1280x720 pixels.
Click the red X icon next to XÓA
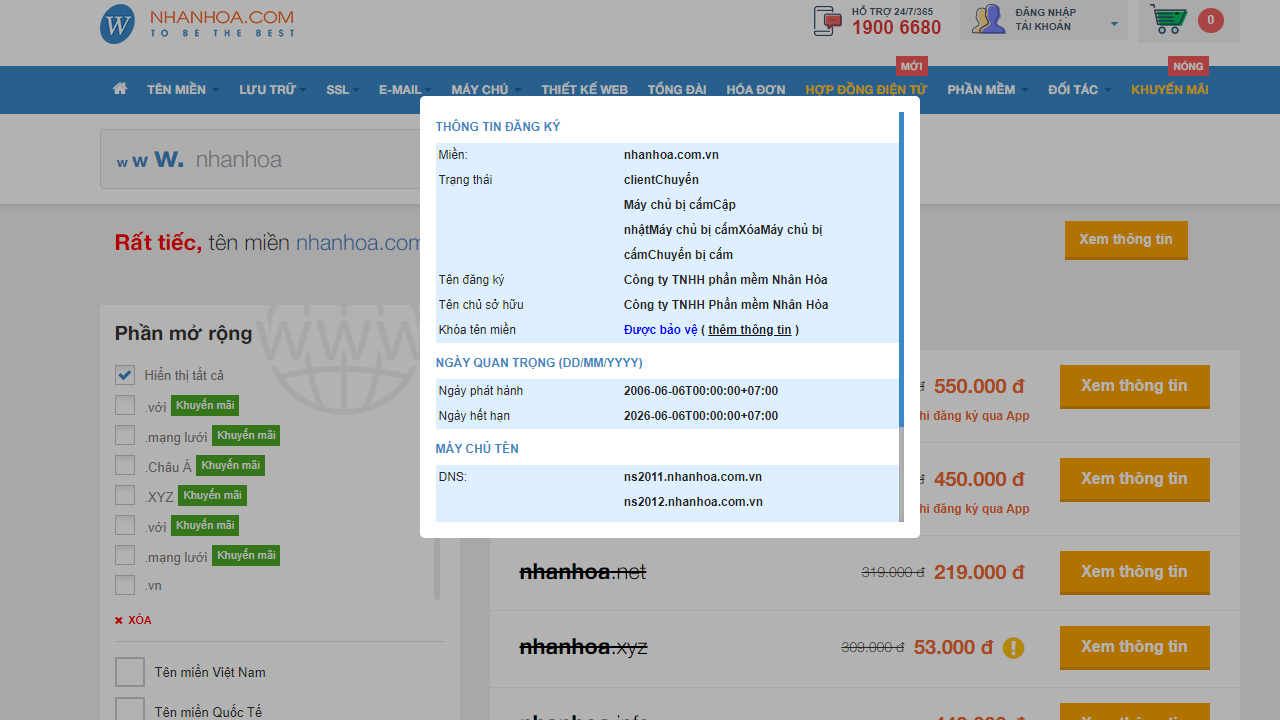[119, 621]
